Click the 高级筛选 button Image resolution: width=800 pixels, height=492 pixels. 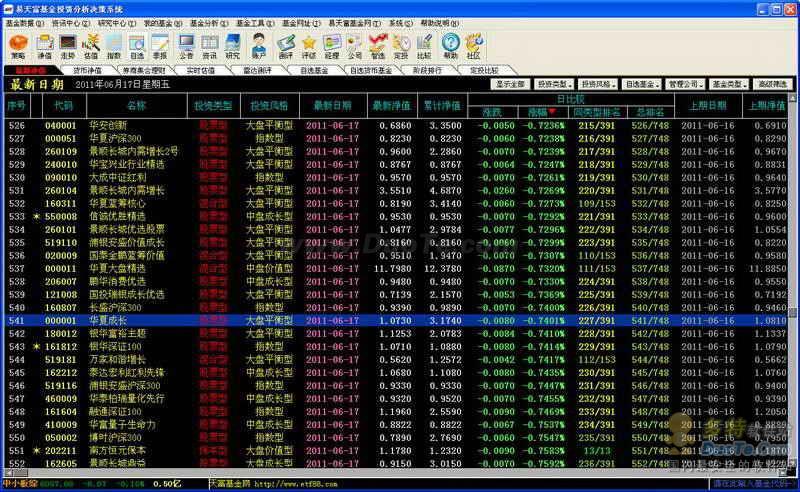[x=773, y=84]
